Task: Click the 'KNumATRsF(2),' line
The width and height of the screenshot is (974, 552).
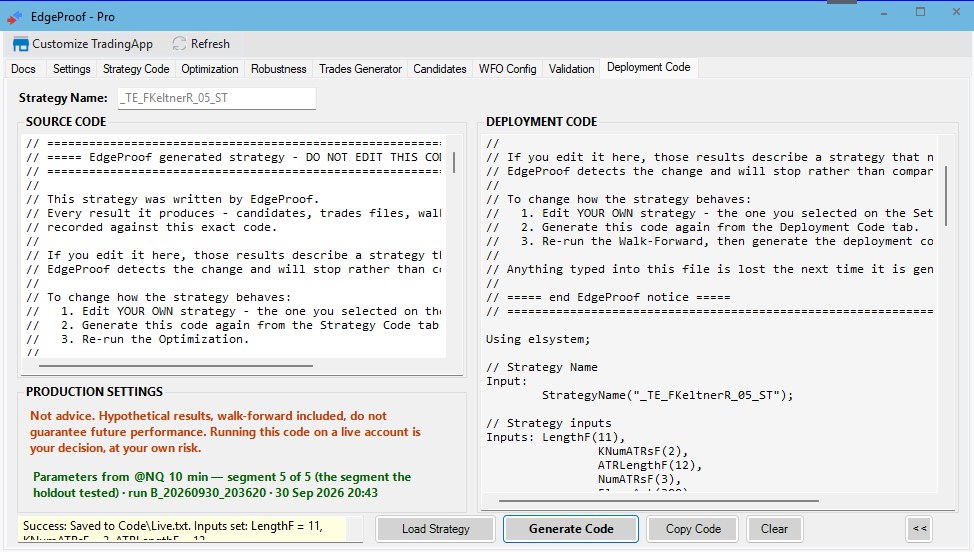Action: (x=643, y=451)
